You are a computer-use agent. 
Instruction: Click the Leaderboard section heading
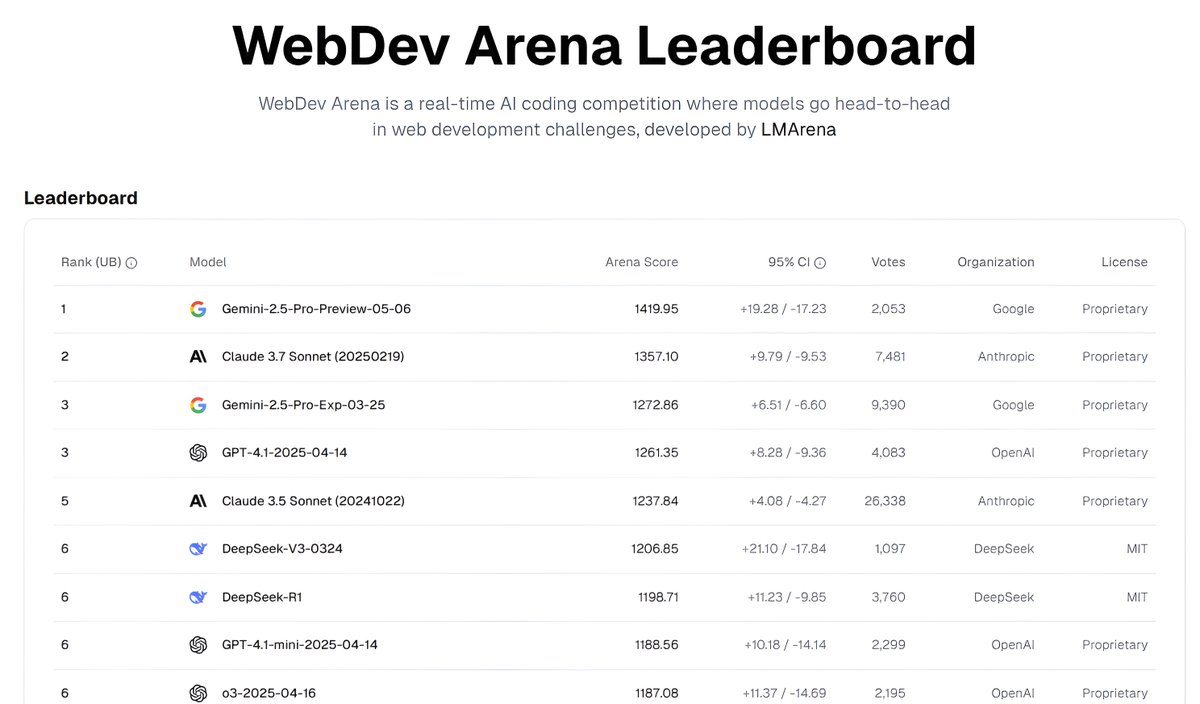click(81, 198)
